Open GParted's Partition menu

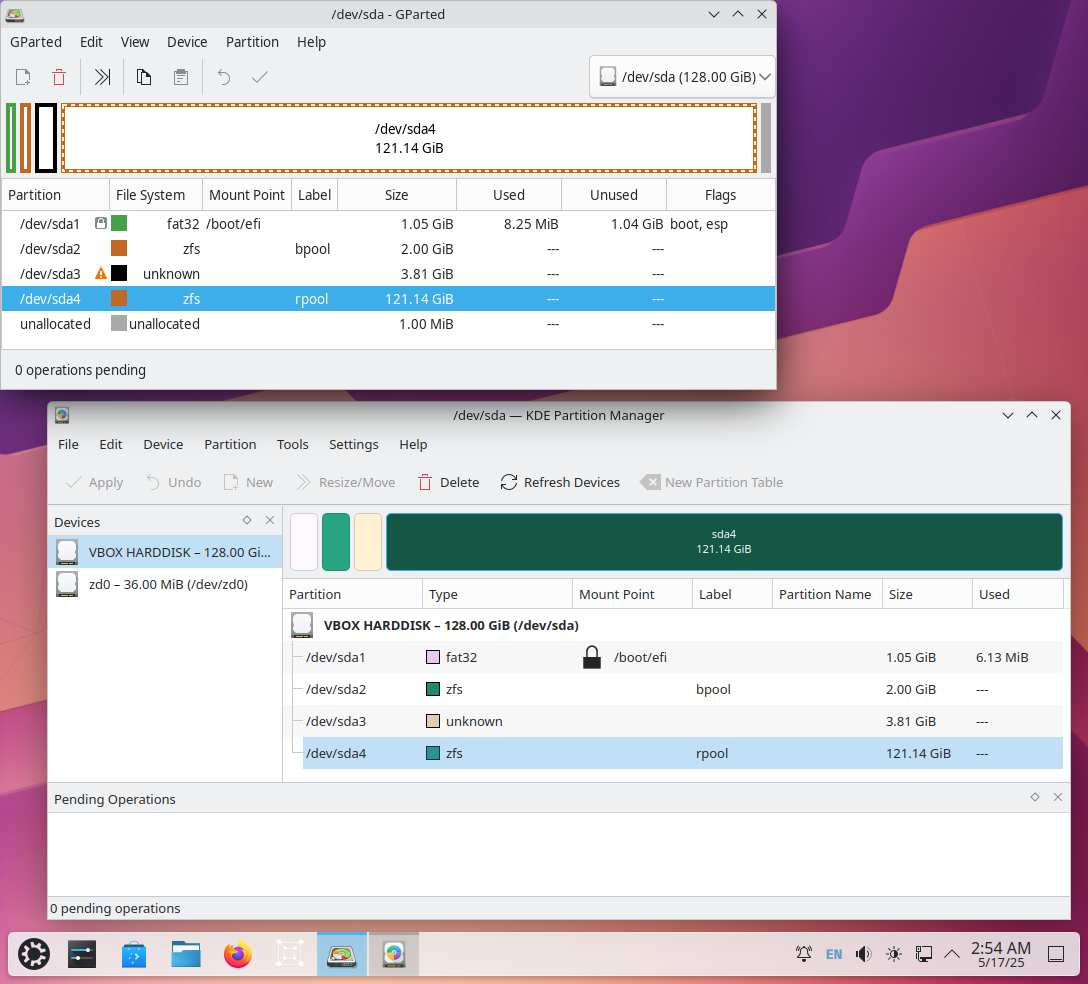(x=252, y=42)
